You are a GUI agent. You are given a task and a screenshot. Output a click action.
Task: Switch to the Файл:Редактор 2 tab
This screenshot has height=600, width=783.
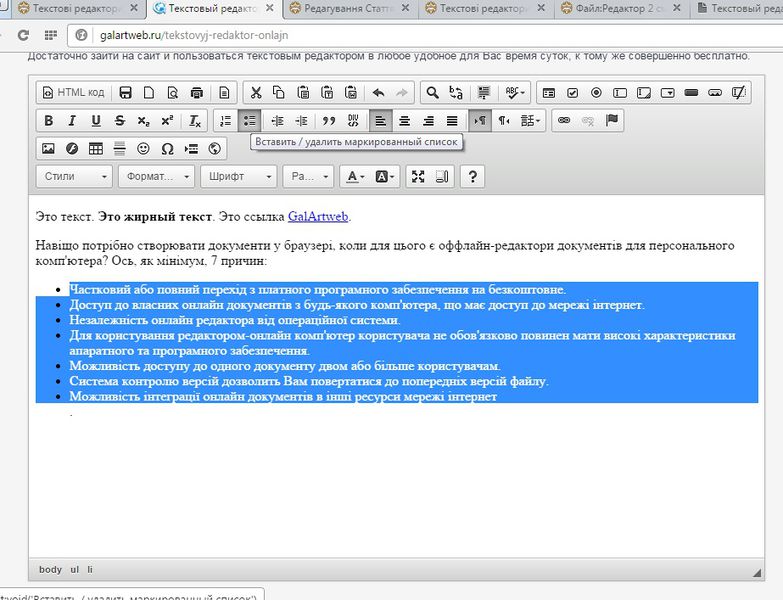click(615, 9)
